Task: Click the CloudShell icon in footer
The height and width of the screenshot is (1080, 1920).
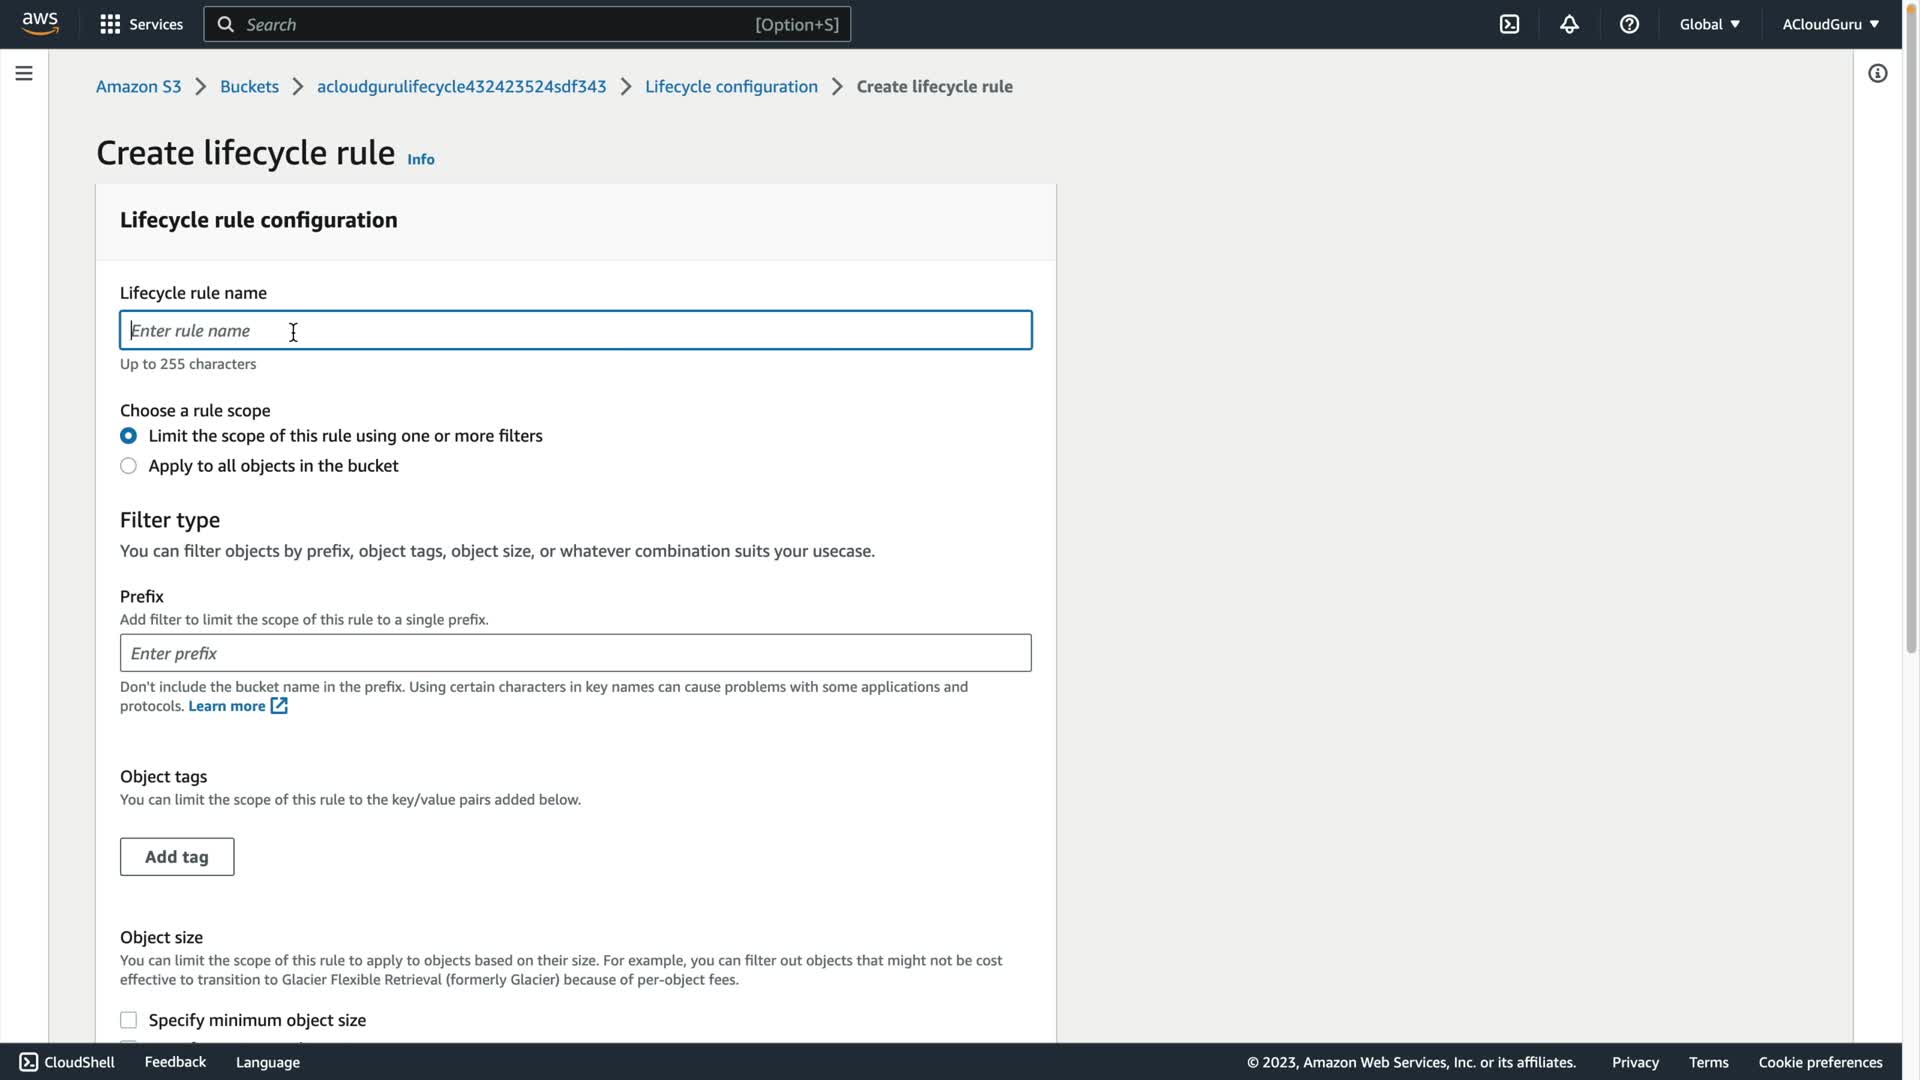Action: (28, 1062)
